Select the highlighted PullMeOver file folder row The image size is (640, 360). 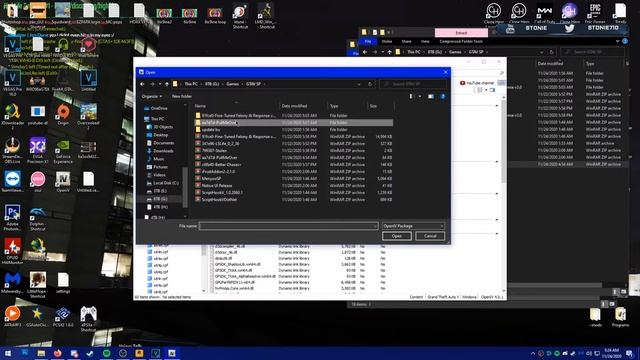pos(293,122)
